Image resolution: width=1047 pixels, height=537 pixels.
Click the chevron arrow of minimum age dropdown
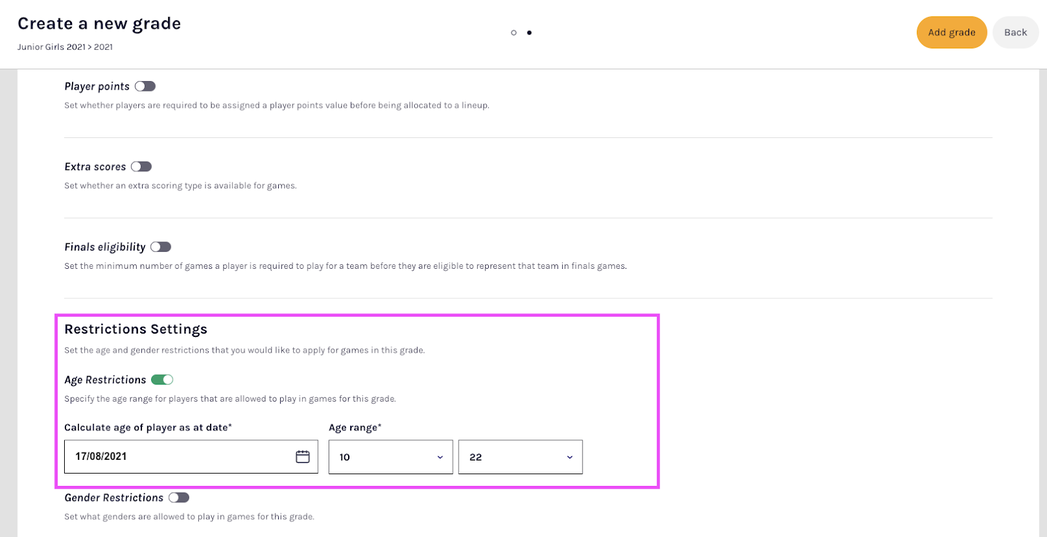tap(440, 458)
